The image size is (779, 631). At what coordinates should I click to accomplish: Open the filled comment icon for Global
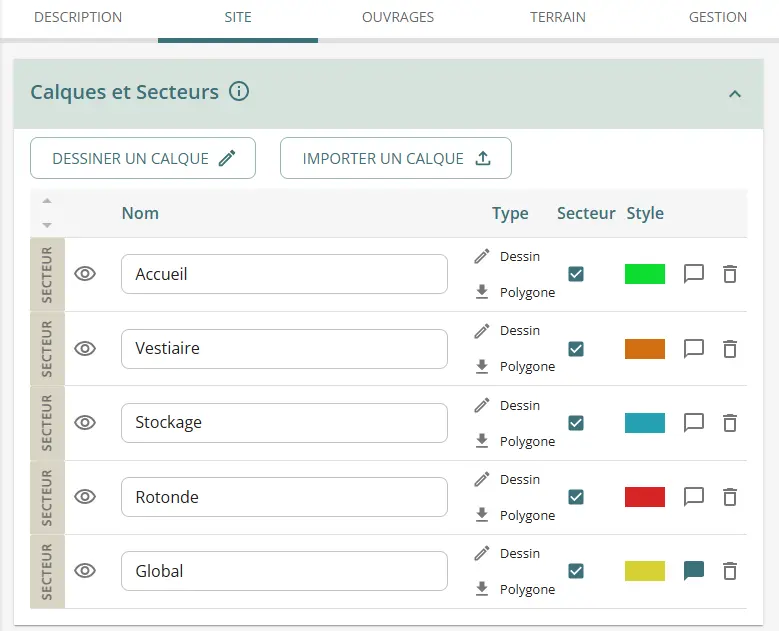[x=694, y=571]
